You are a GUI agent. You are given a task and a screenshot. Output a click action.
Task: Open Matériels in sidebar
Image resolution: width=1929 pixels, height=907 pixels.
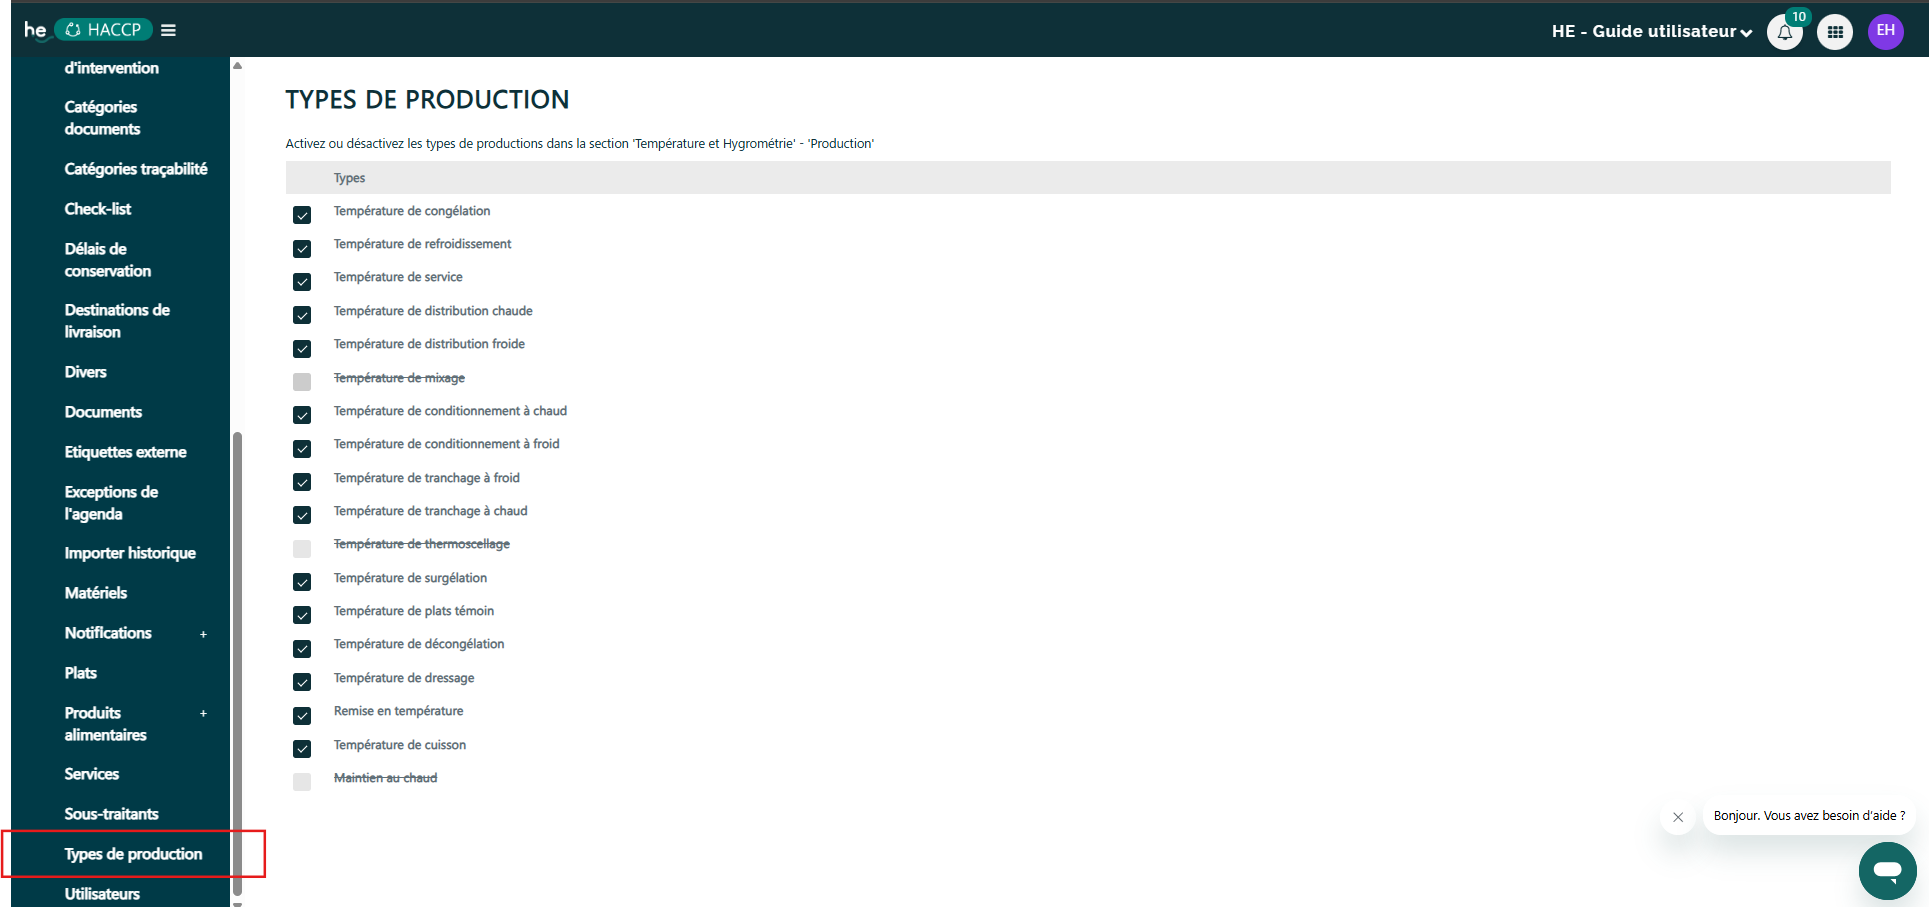96,593
